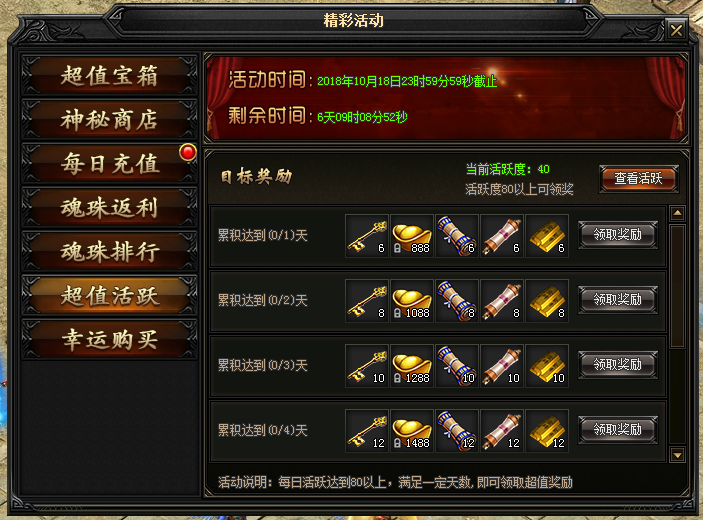Select the 魂珠返利 tab
Viewport: 703px width, 520px height.
click(109, 207)
